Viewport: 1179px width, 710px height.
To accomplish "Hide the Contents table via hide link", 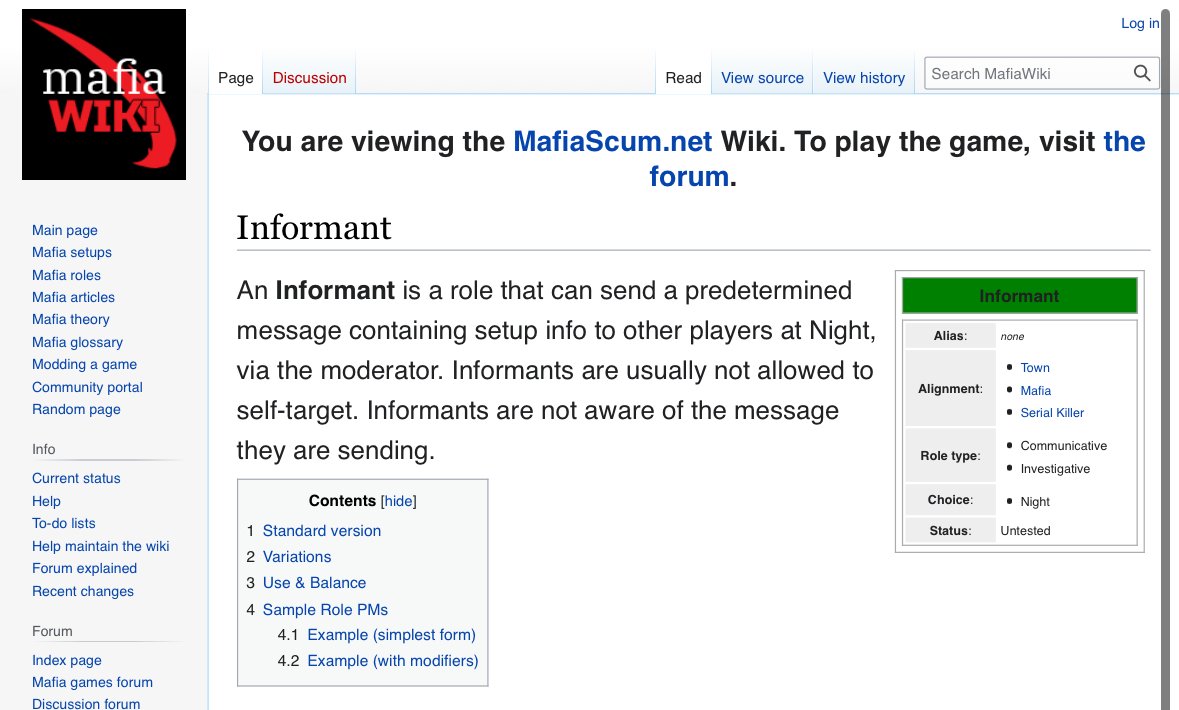I will click(x=399, y=501).
